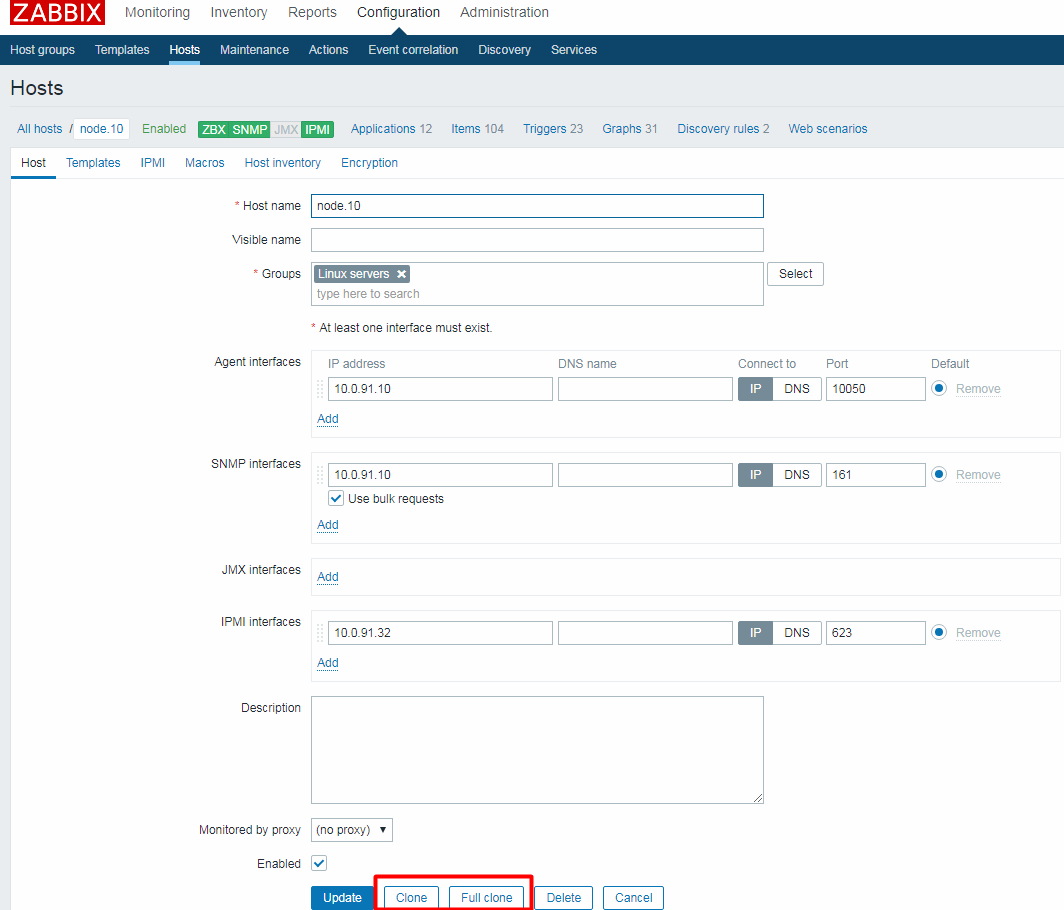Open the Reports menu
1064x910 pixels.
click(312, 13)
